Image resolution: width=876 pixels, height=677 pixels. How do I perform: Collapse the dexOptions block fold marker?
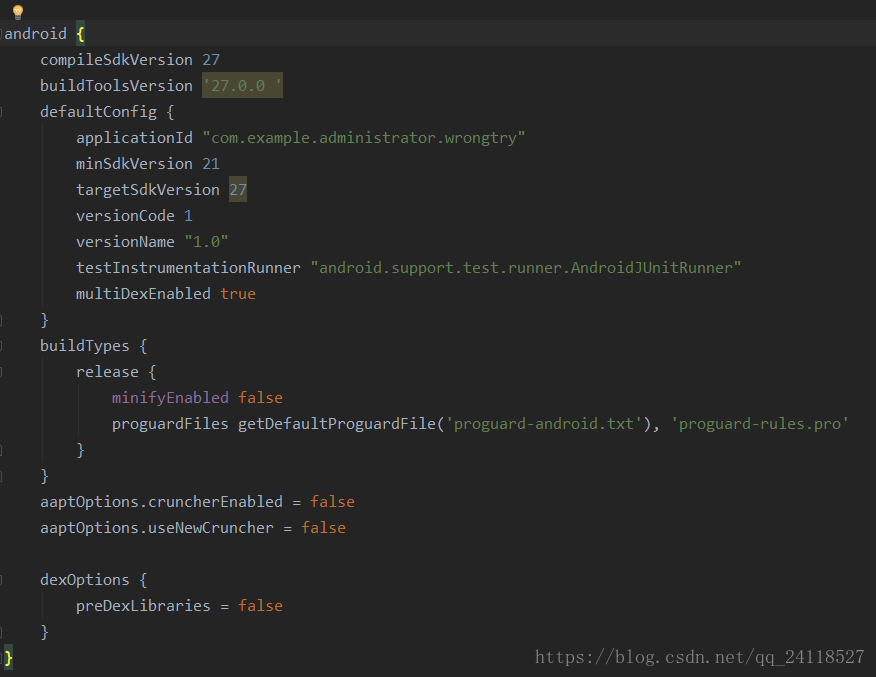2,580
